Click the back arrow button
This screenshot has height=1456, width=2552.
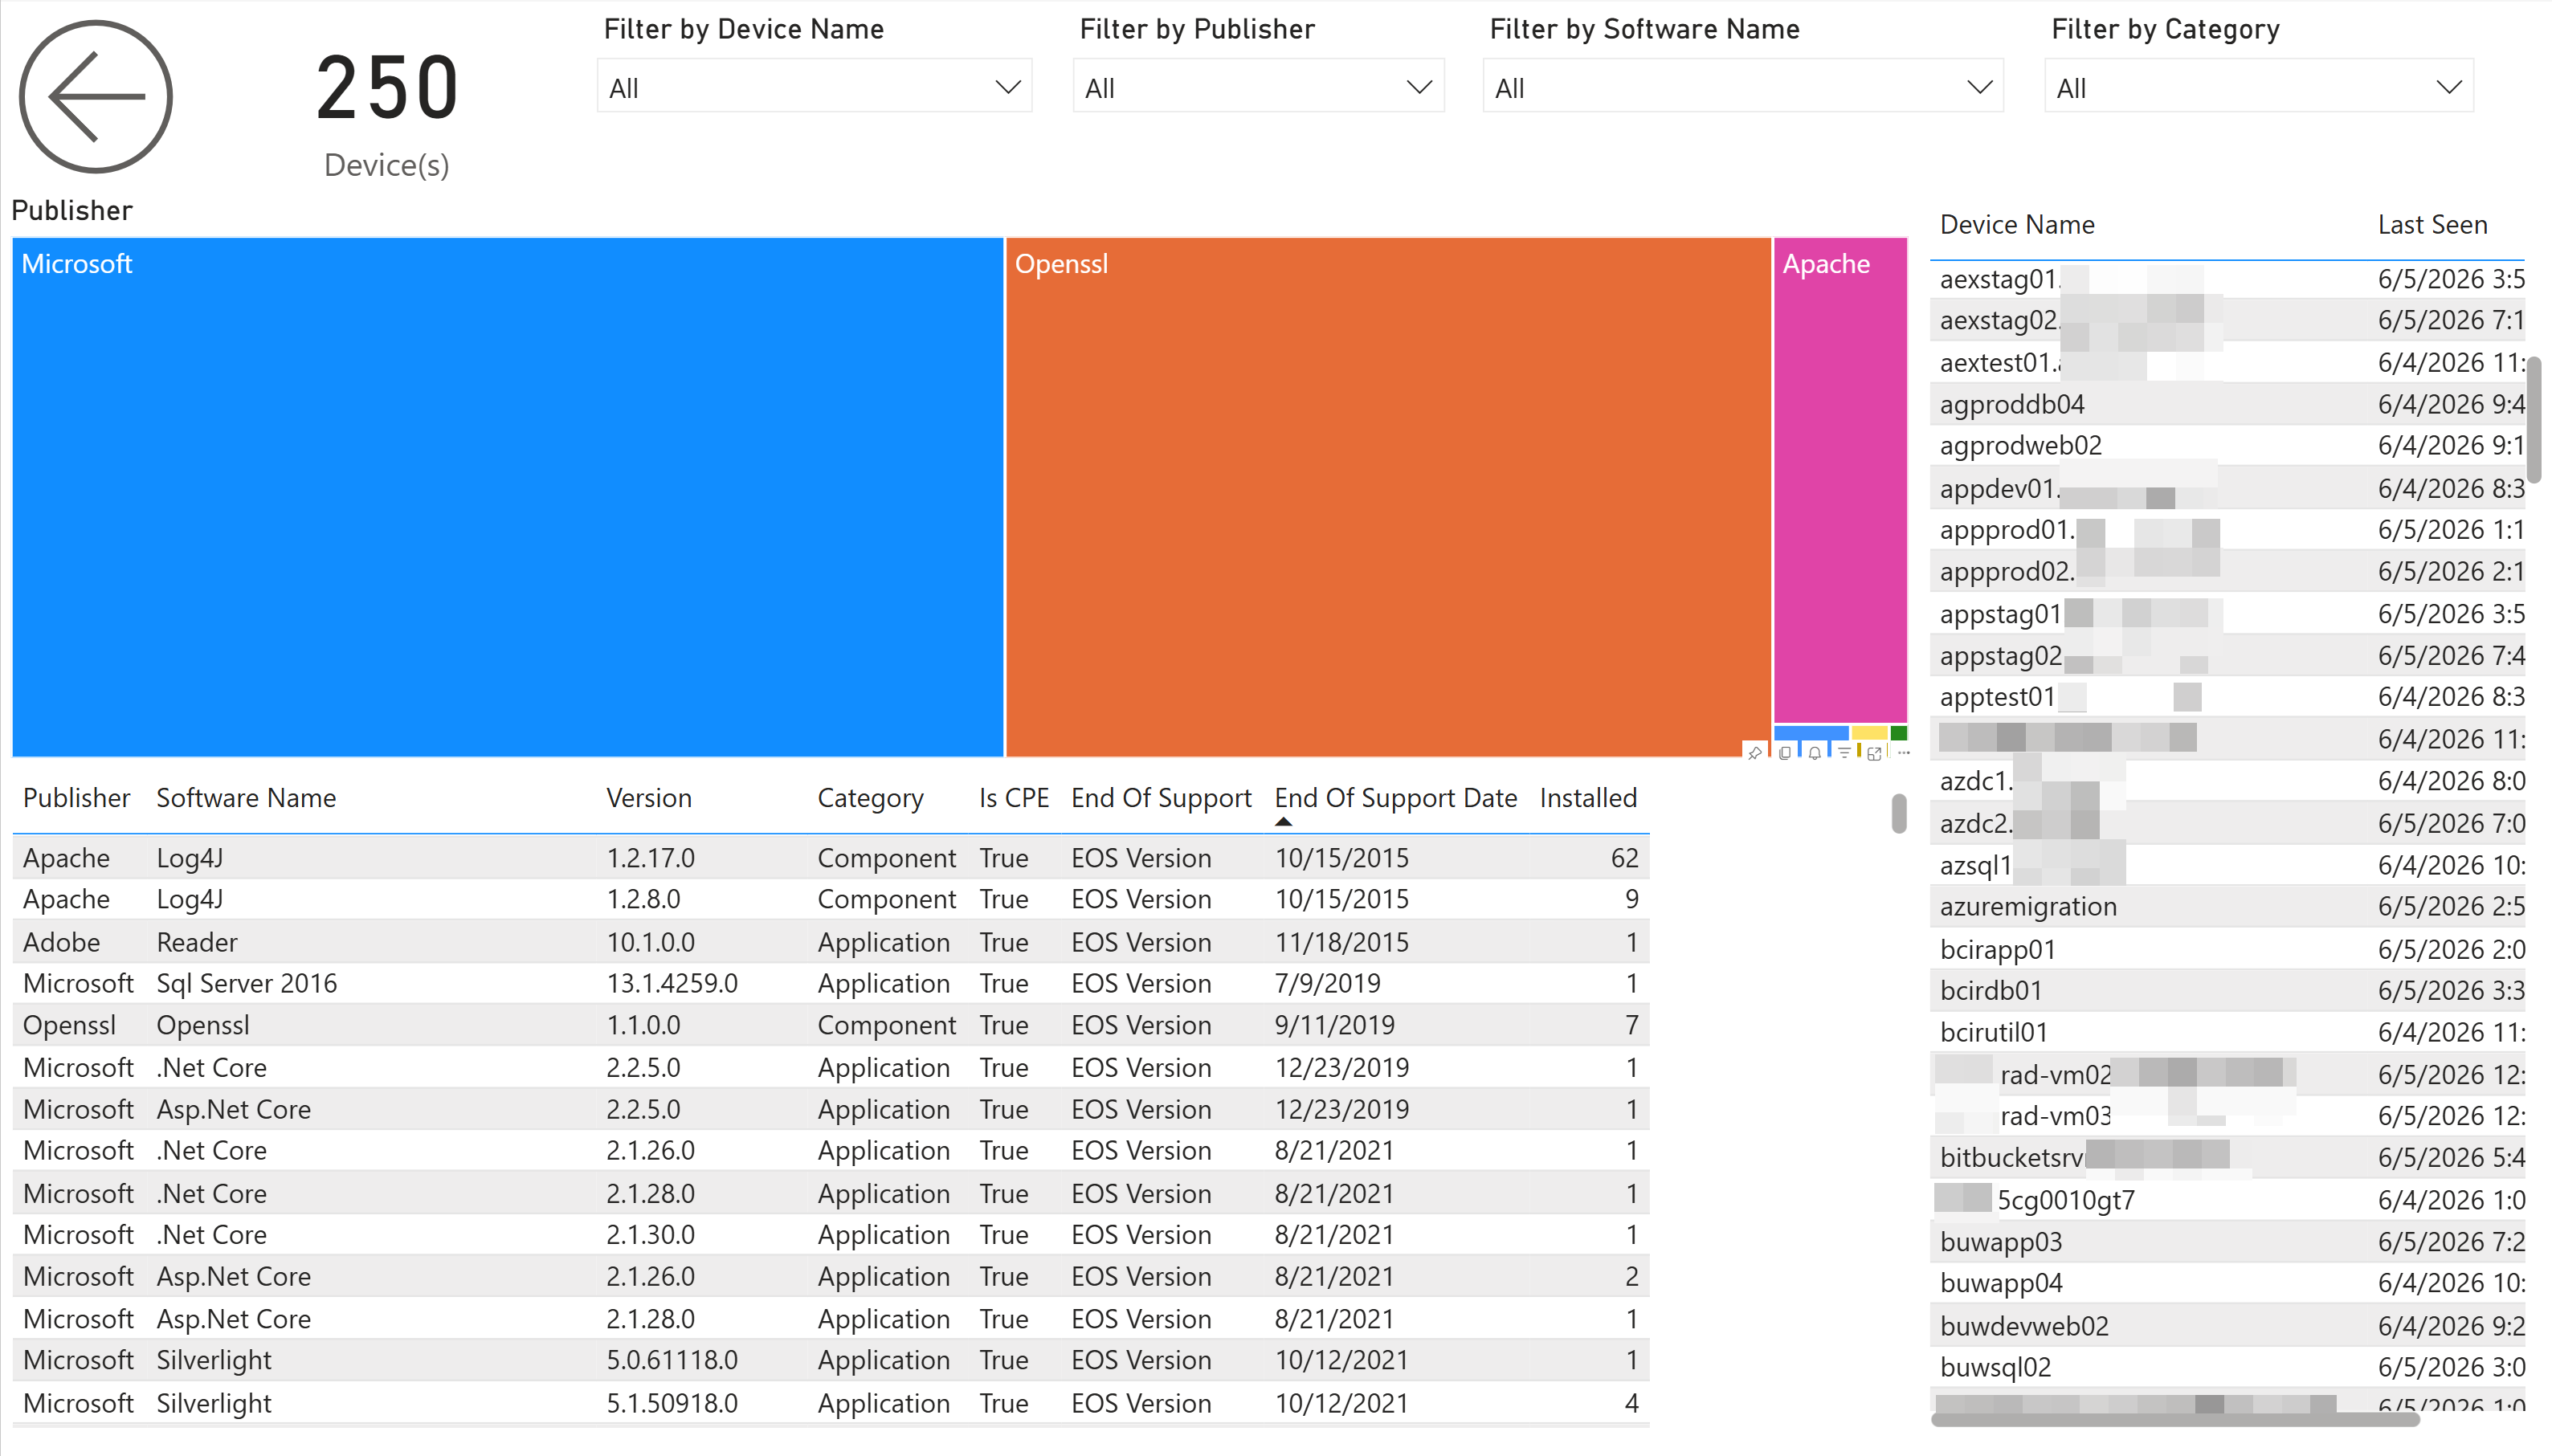pos(96,97)
